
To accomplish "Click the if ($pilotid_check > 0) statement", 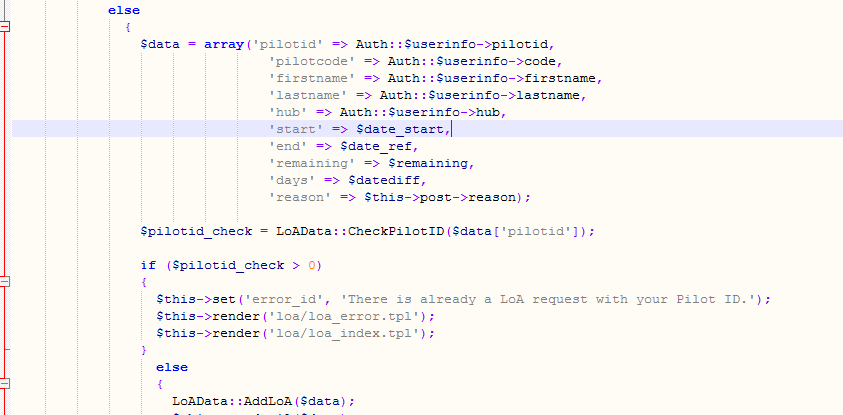I will pyautogui.click(x=231, y=265).
